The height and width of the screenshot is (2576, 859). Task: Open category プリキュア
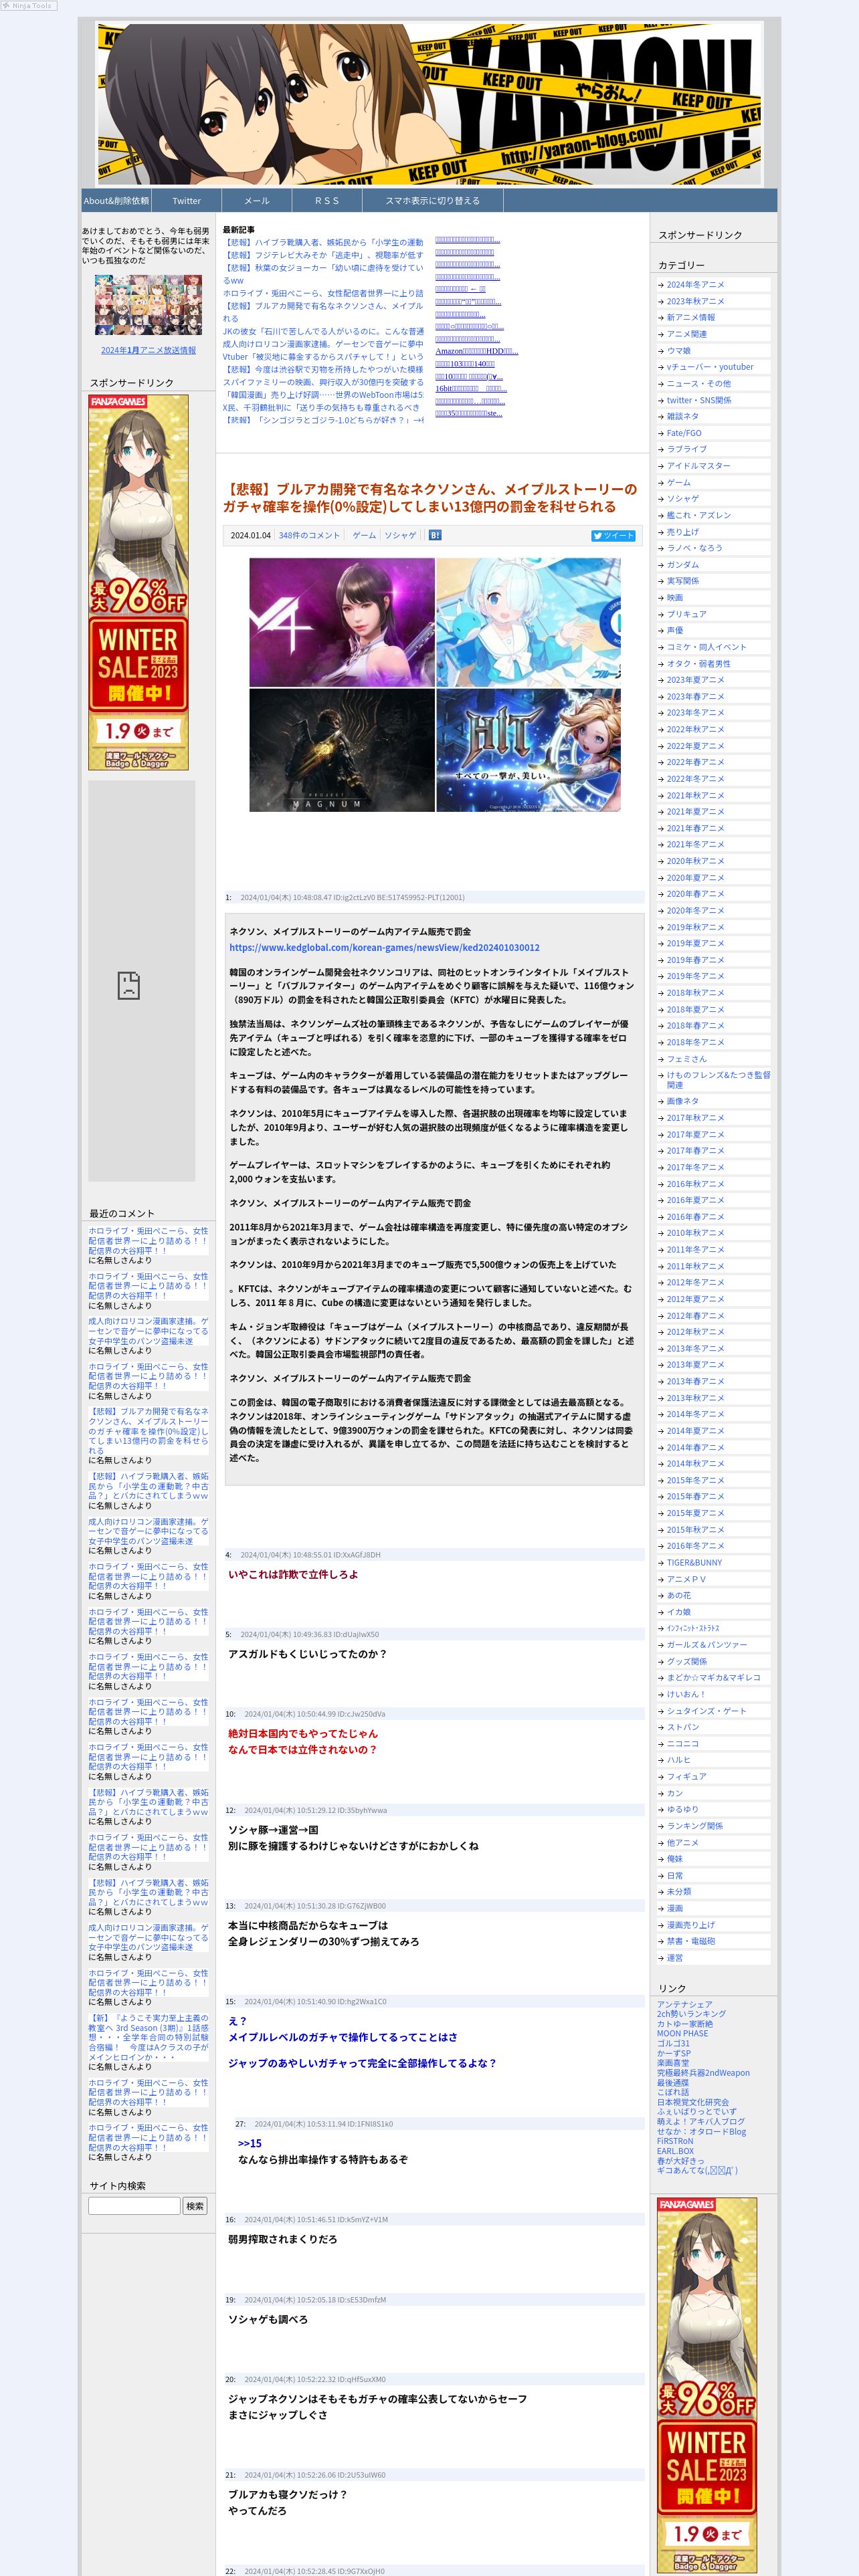[687, 614]
